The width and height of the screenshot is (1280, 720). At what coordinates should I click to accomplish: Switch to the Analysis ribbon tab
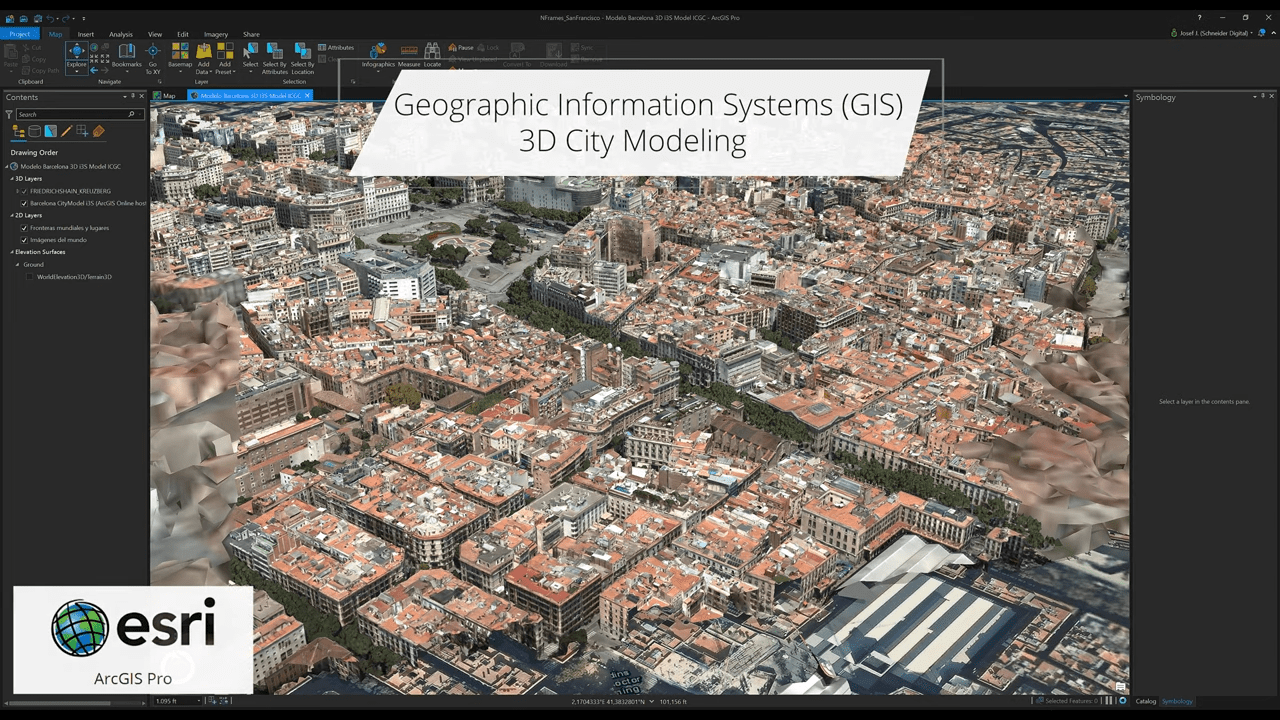(121, 34)
